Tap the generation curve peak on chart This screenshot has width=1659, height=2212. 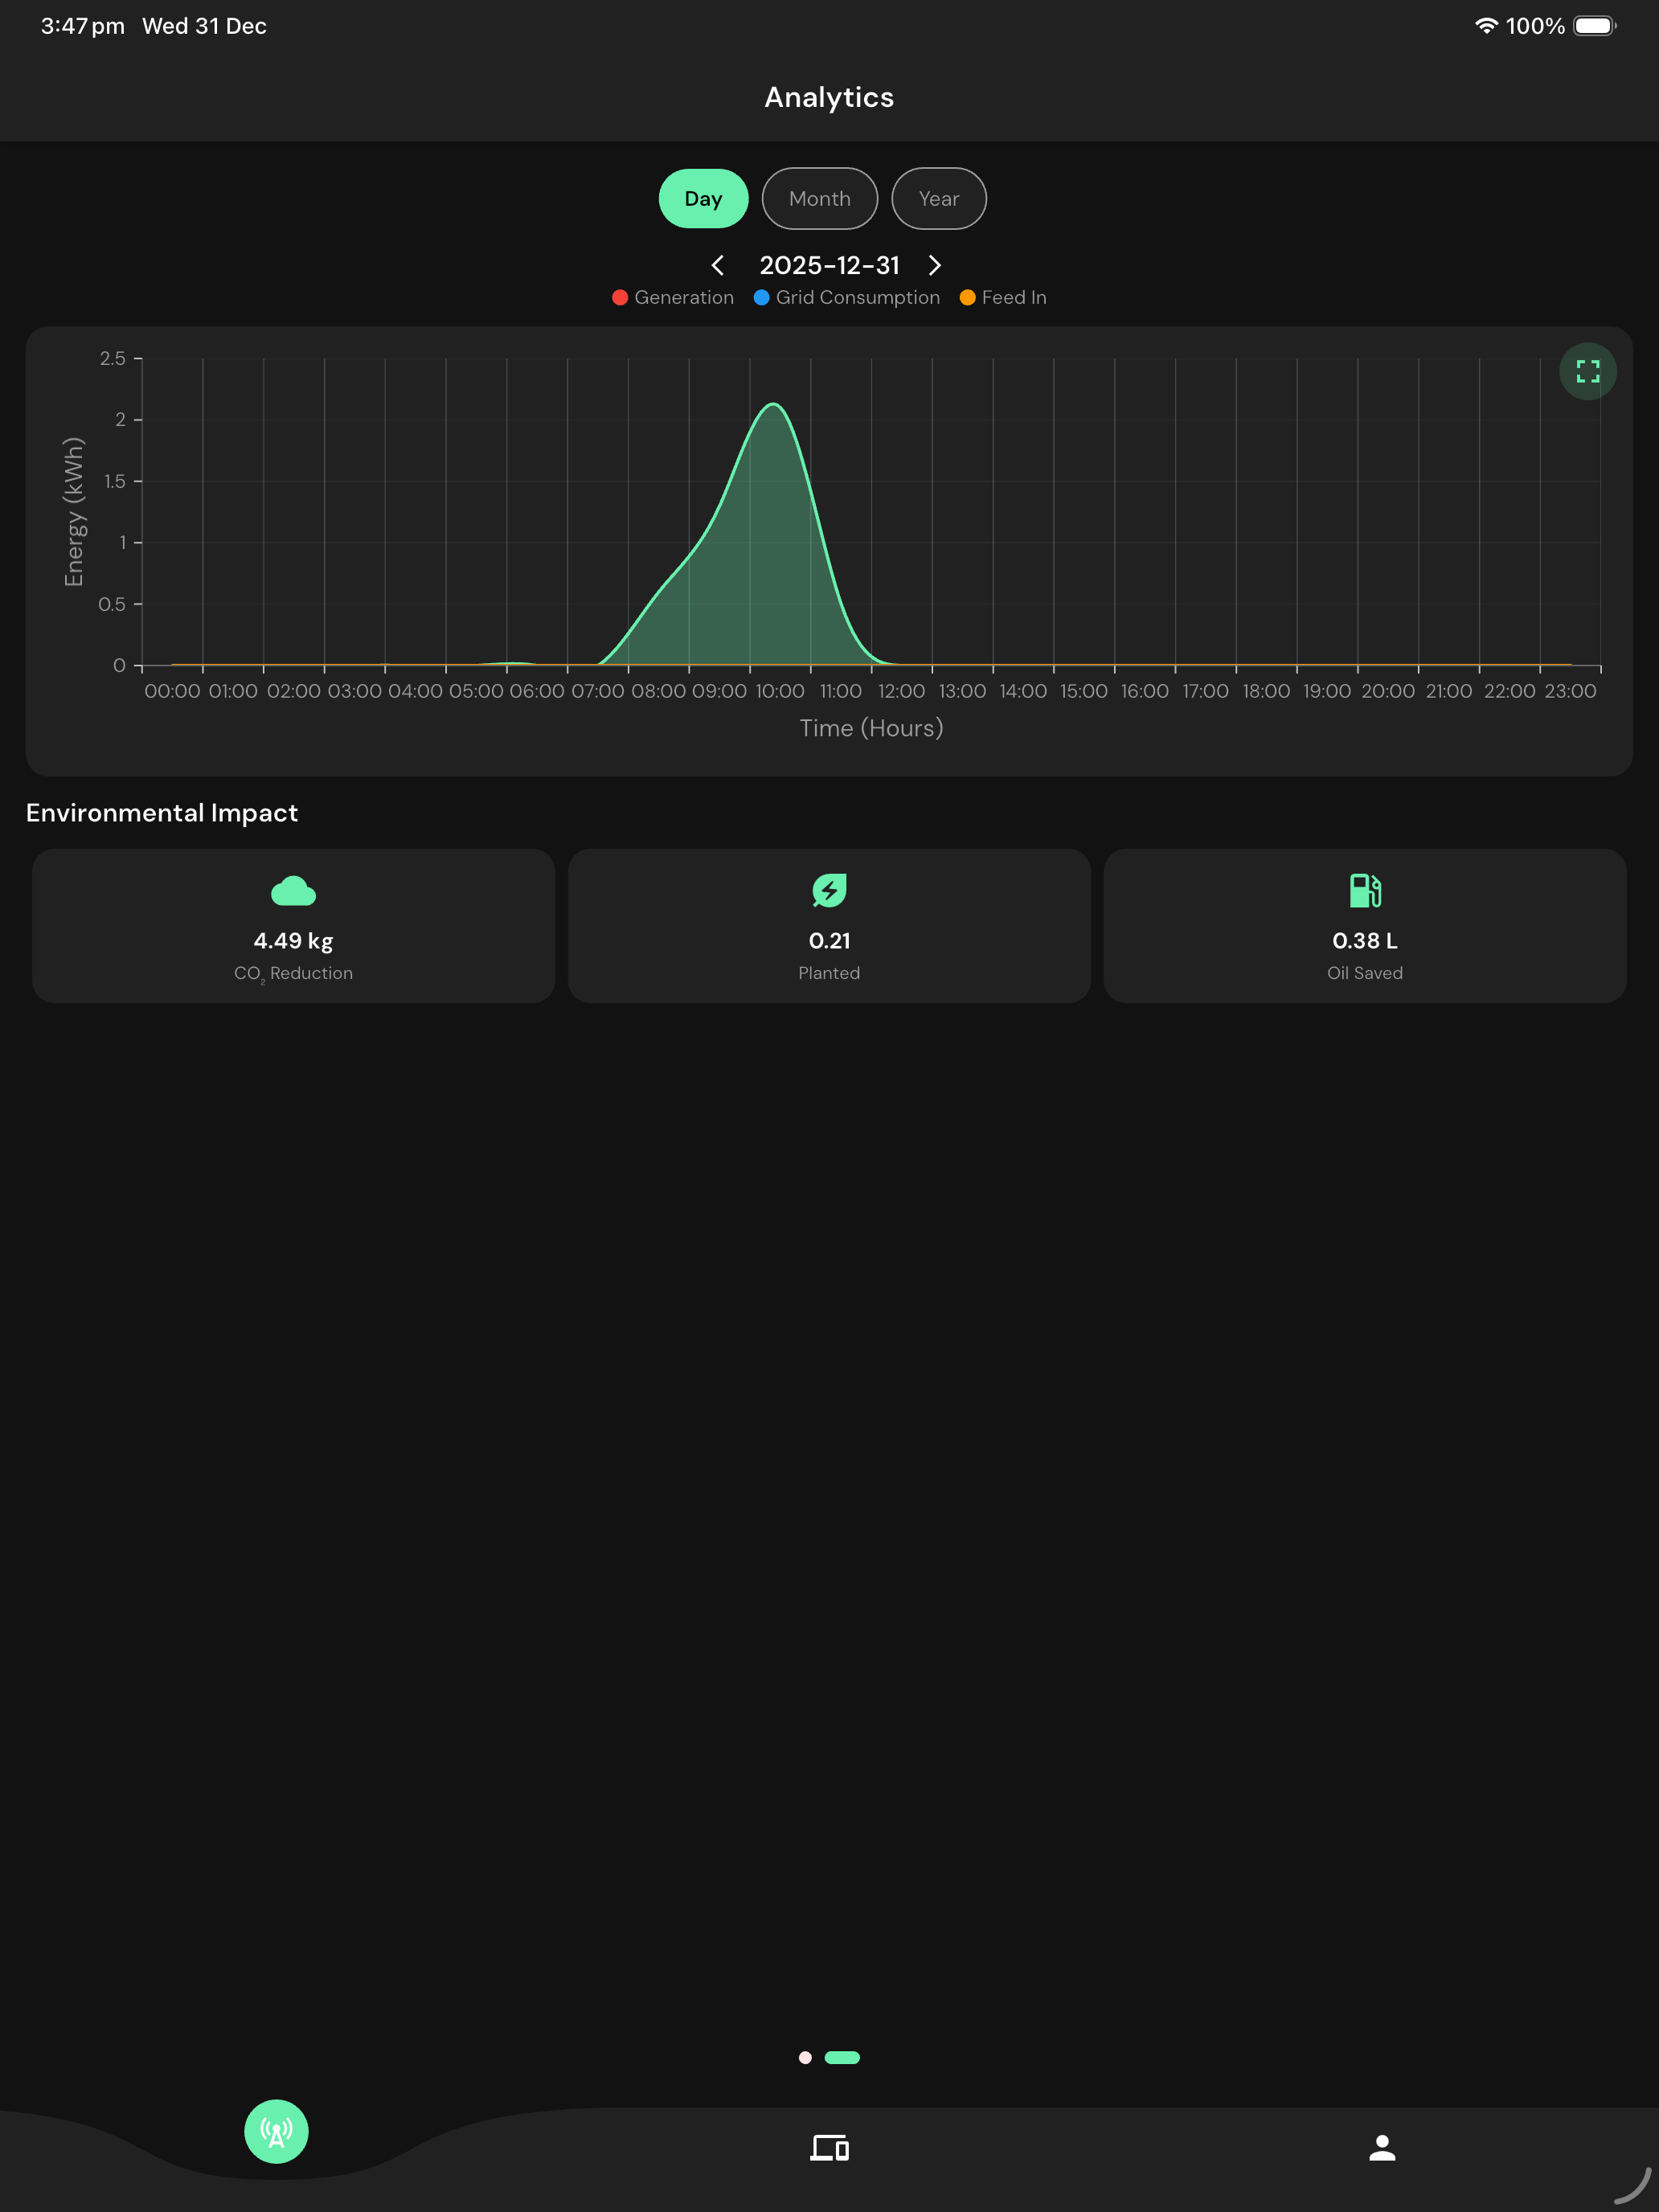773,404
